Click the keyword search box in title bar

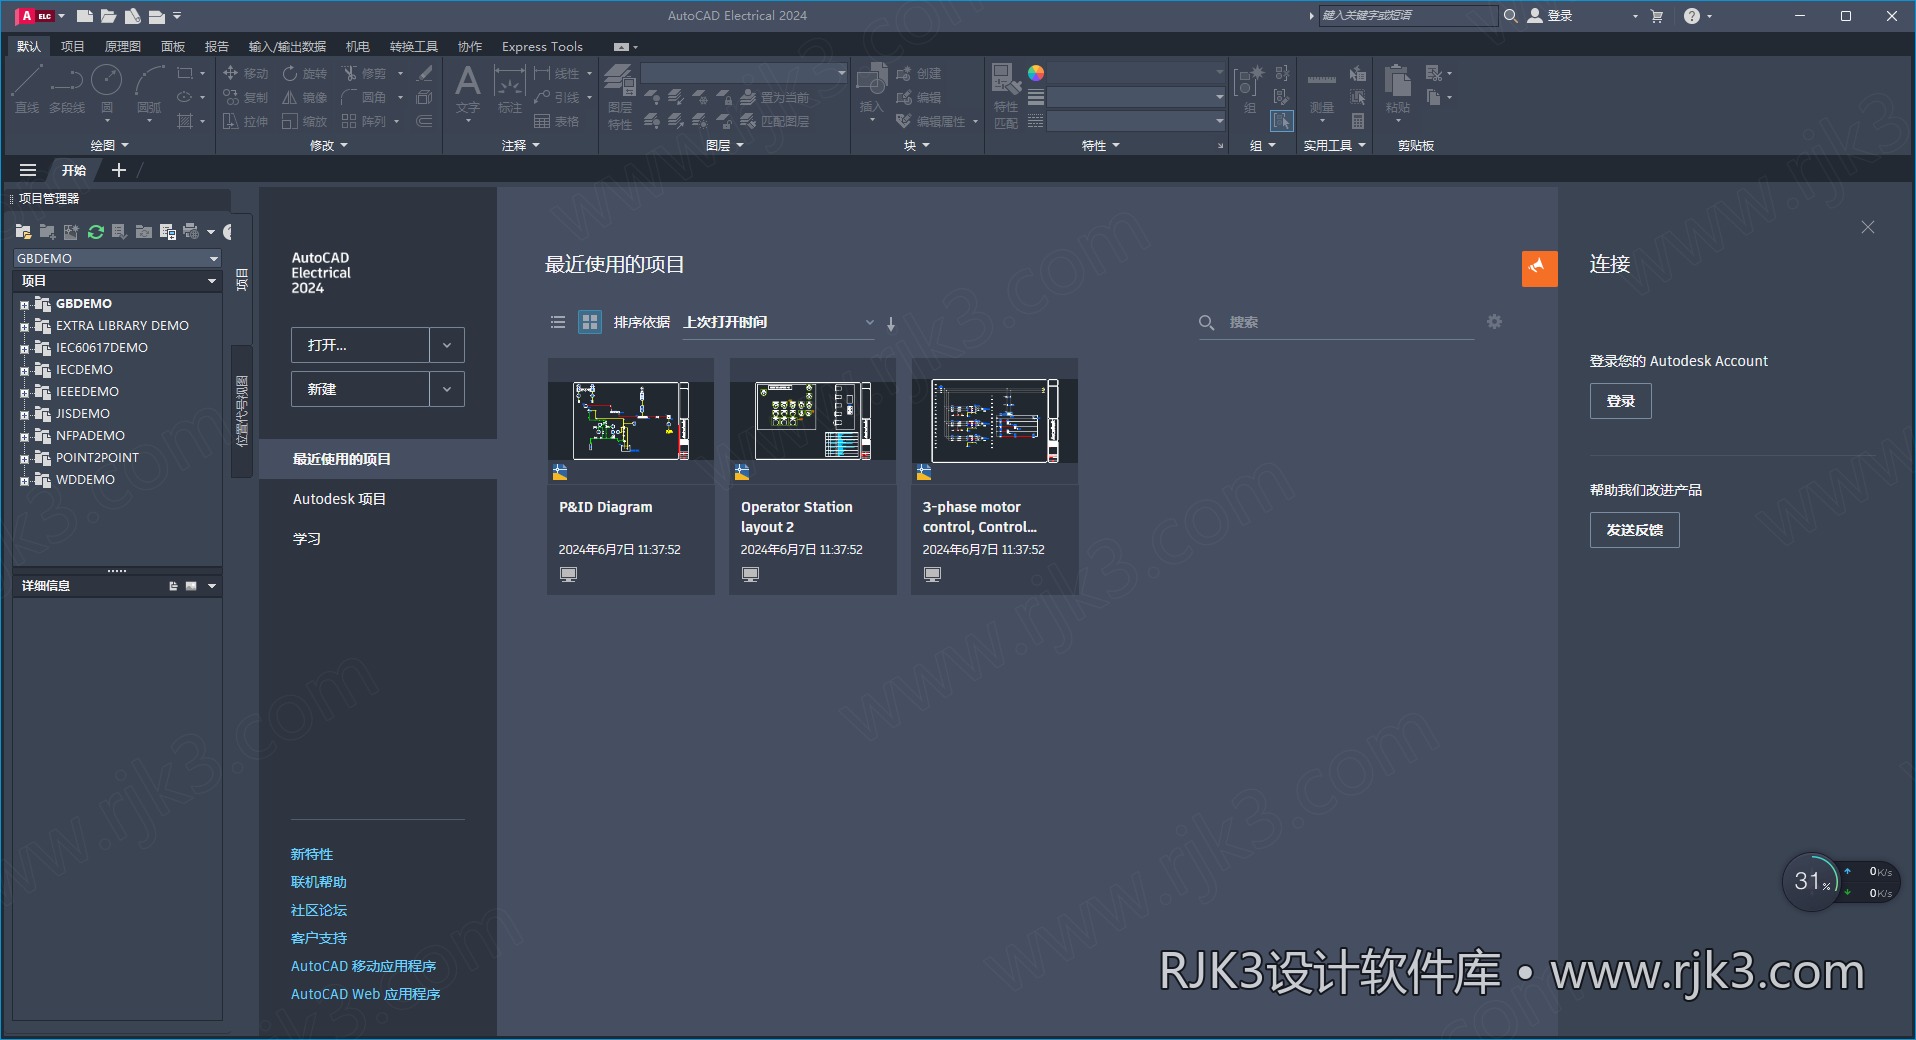coord(1409,15)
